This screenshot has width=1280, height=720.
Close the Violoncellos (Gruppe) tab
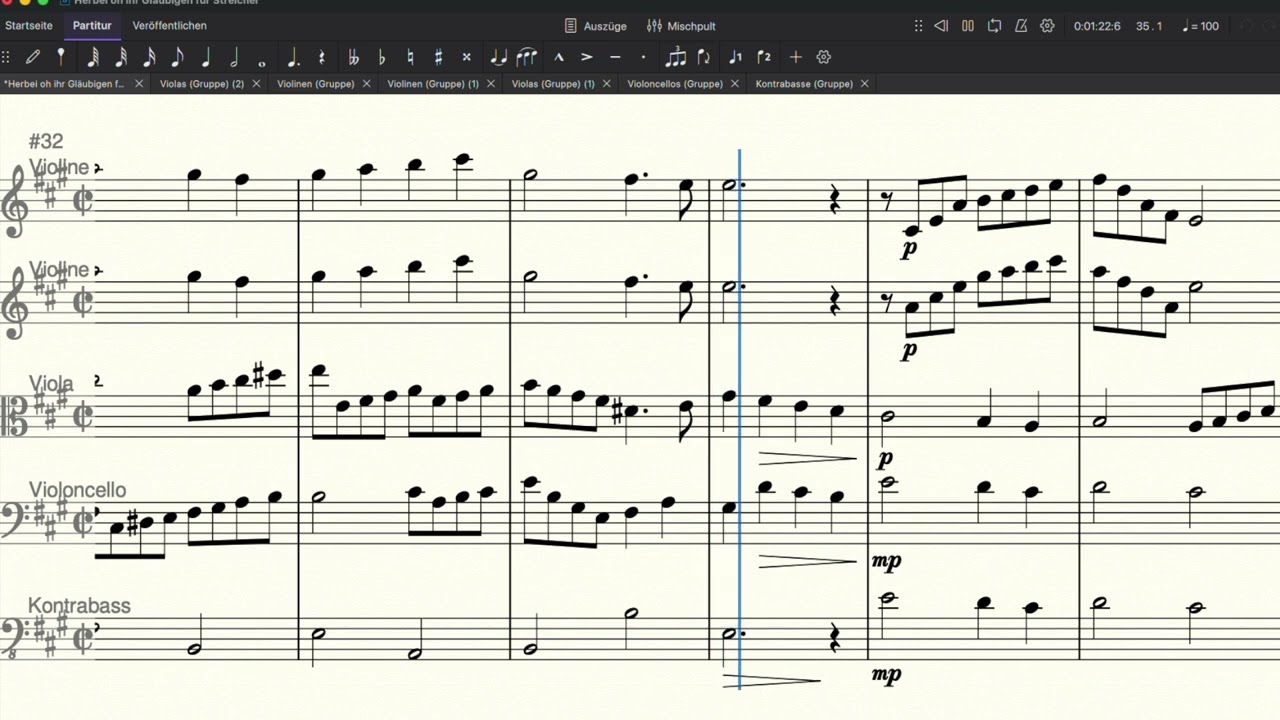[735, 84]
